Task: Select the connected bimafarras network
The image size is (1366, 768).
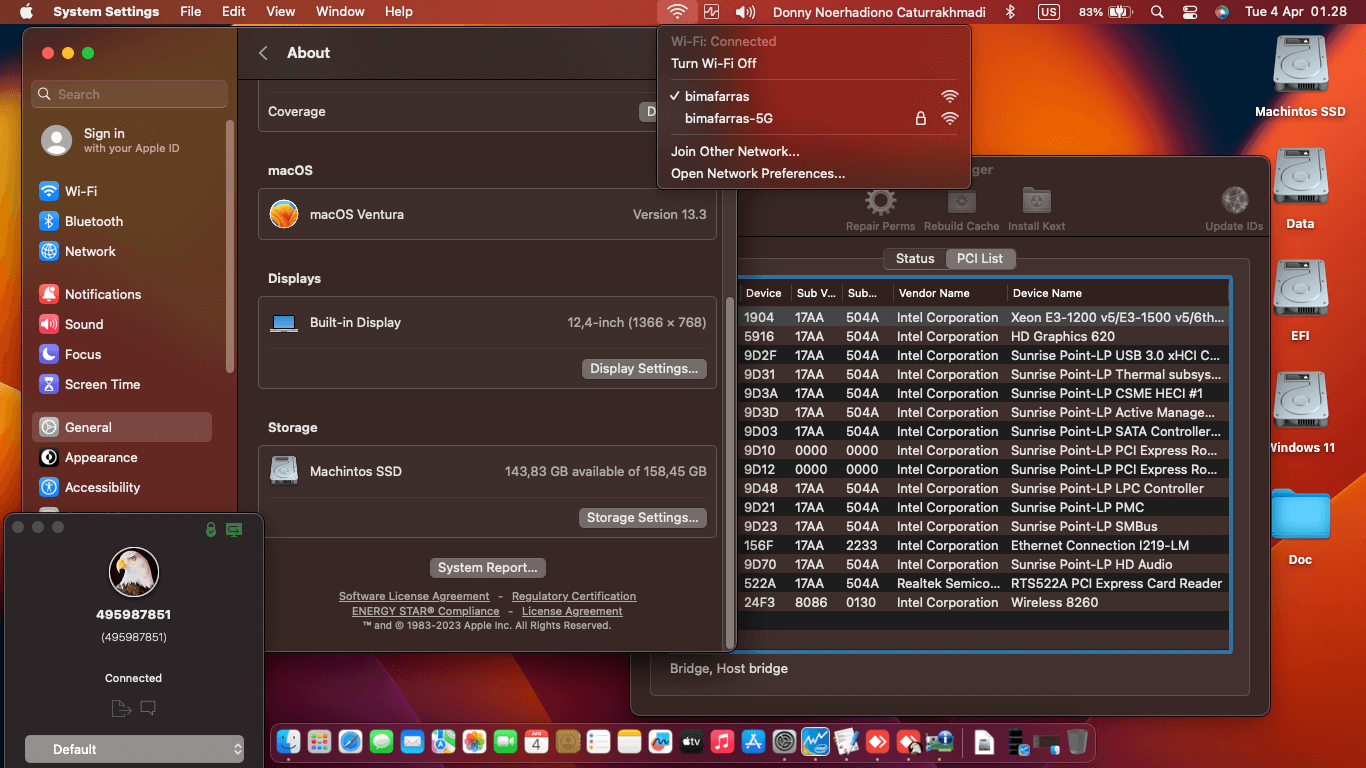Action: click(813, 96)
